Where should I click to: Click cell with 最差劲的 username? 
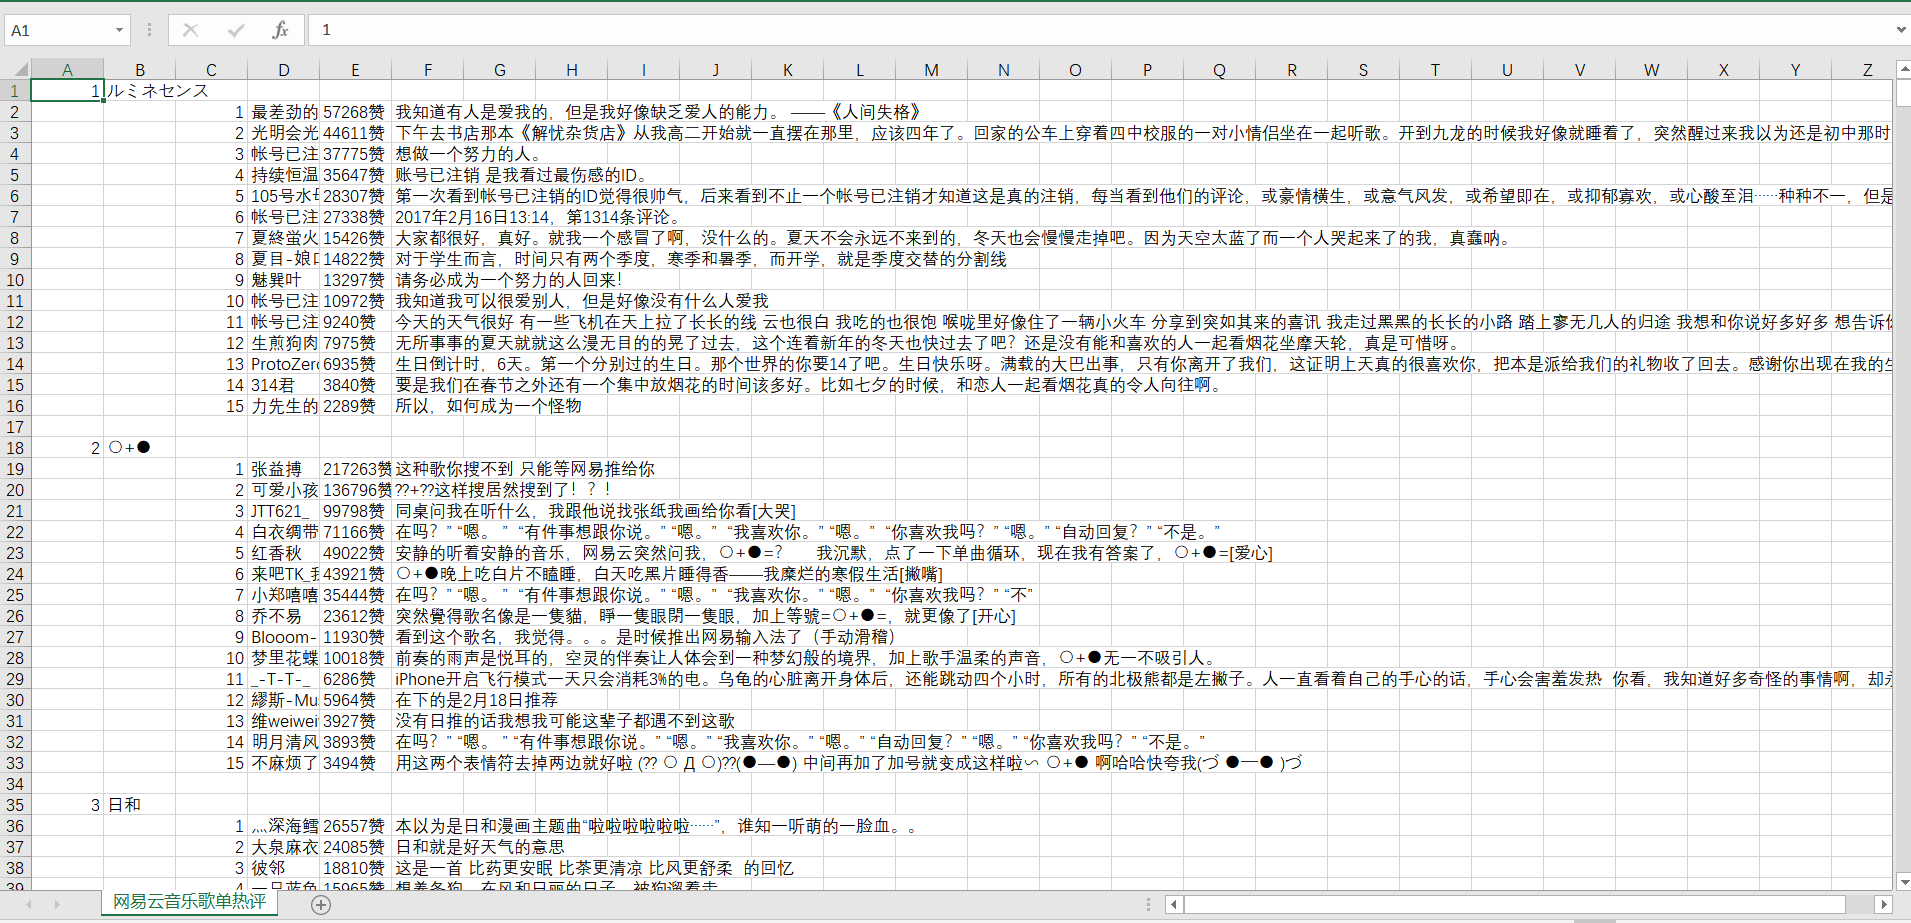pyautogui.click(x=284, y=112)
